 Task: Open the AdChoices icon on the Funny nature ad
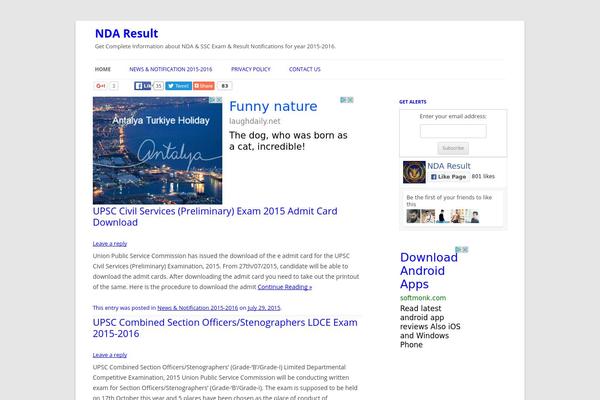(x=344, y=100)
